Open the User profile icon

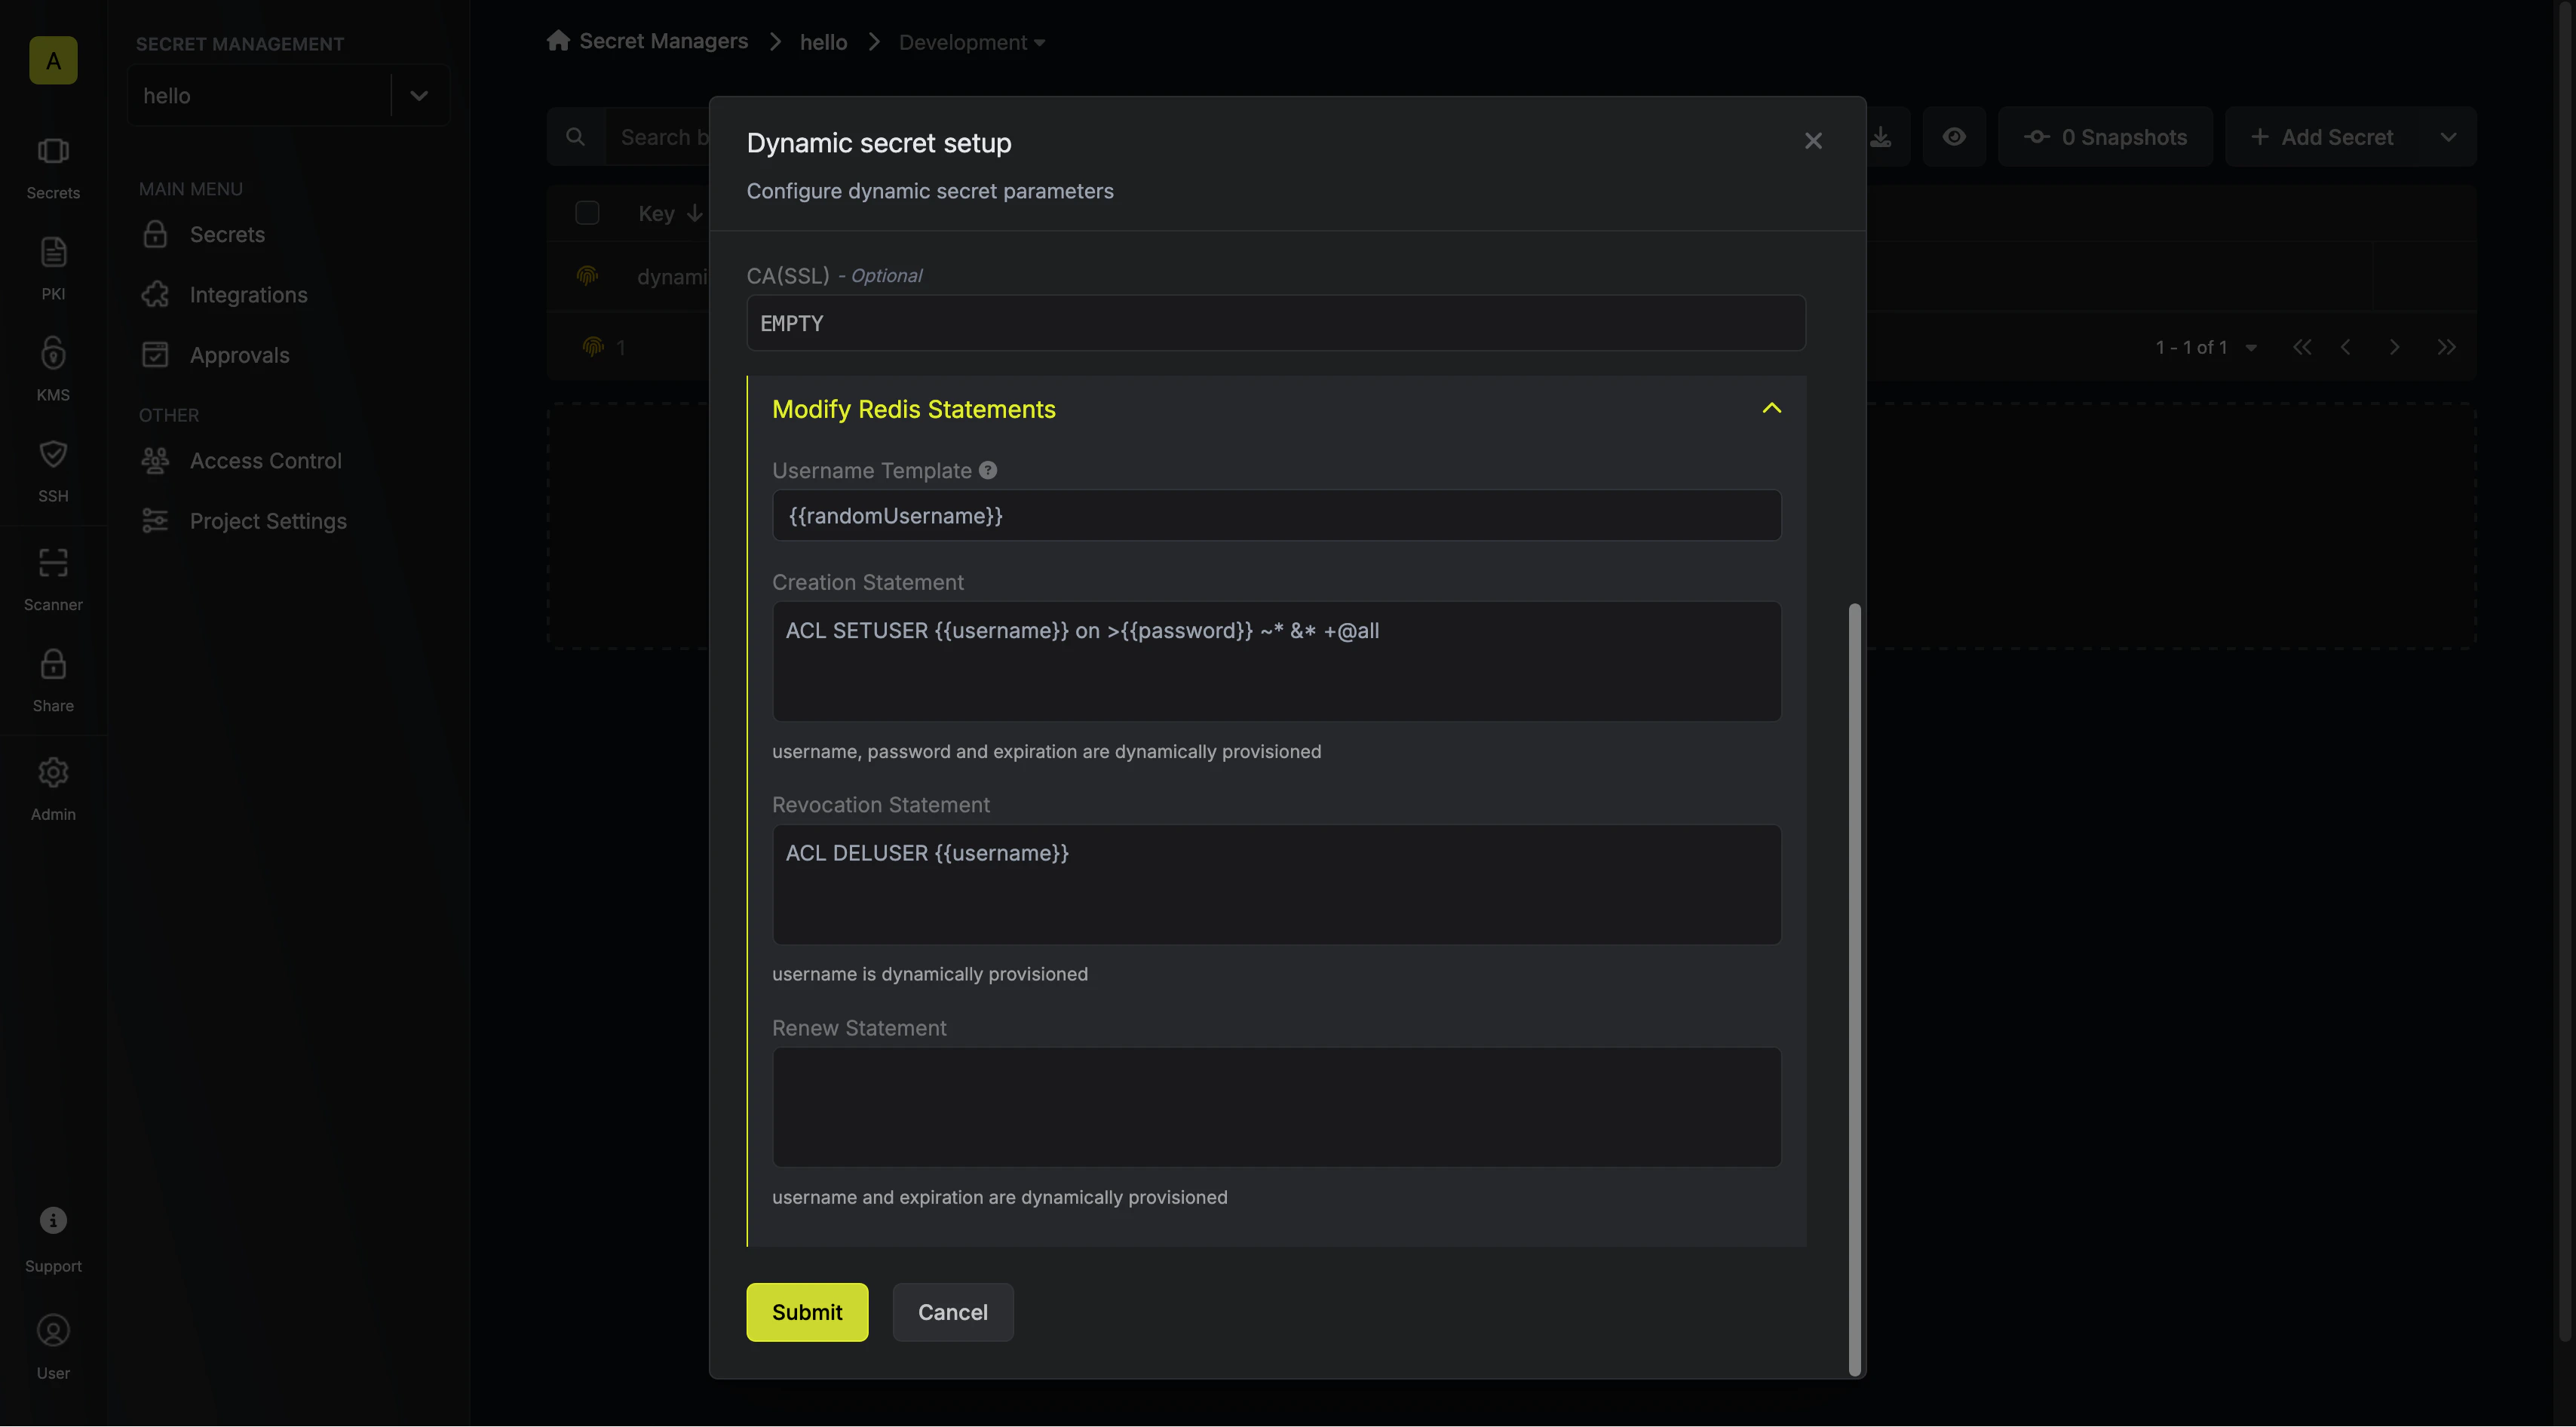(x=53, y=1331)
